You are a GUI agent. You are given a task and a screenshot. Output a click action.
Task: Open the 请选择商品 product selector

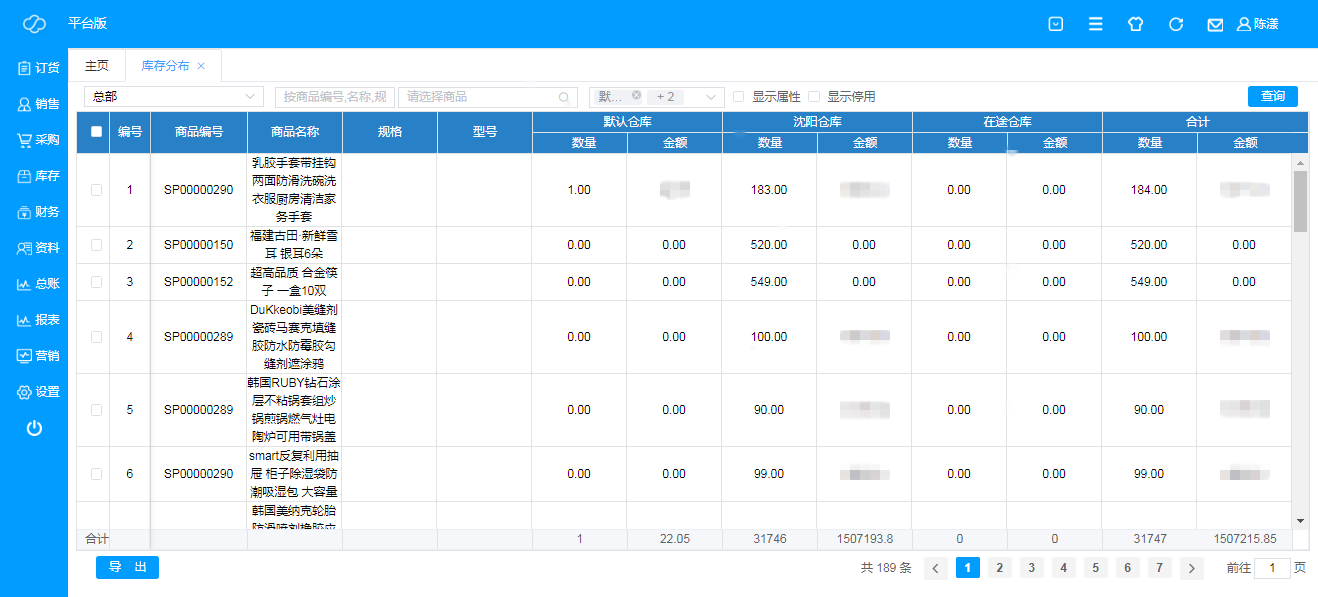pyautogui.click(x=487, y=97)
